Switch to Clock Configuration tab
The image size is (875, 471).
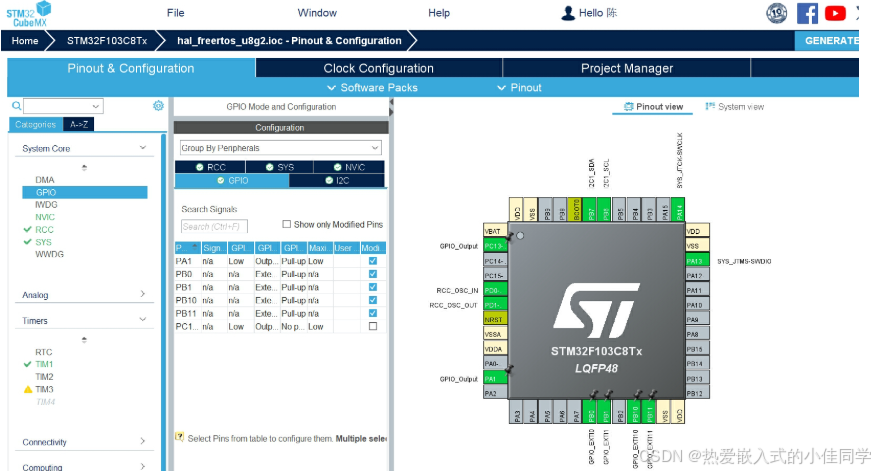pyautogui.click(x=379, y=68)
